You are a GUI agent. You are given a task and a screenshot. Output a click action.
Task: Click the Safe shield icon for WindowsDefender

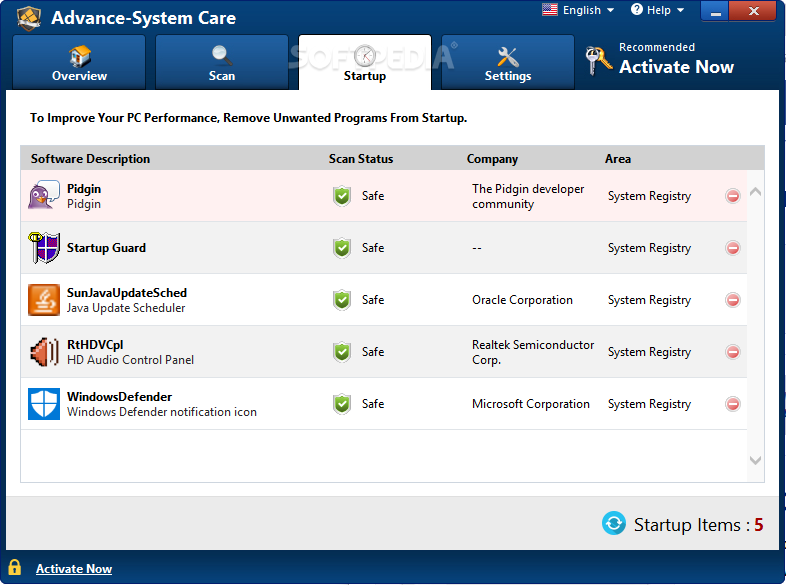342,404
